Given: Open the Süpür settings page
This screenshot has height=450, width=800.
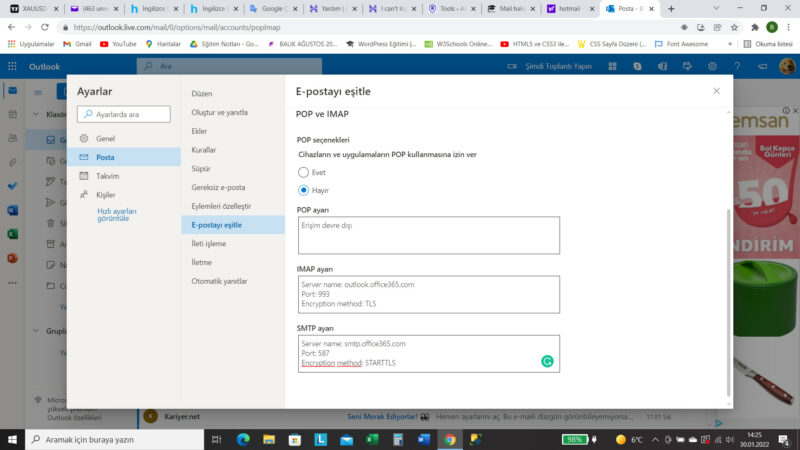Looking at the screenshot, I should pyautogui.click(x=233, y=168).
